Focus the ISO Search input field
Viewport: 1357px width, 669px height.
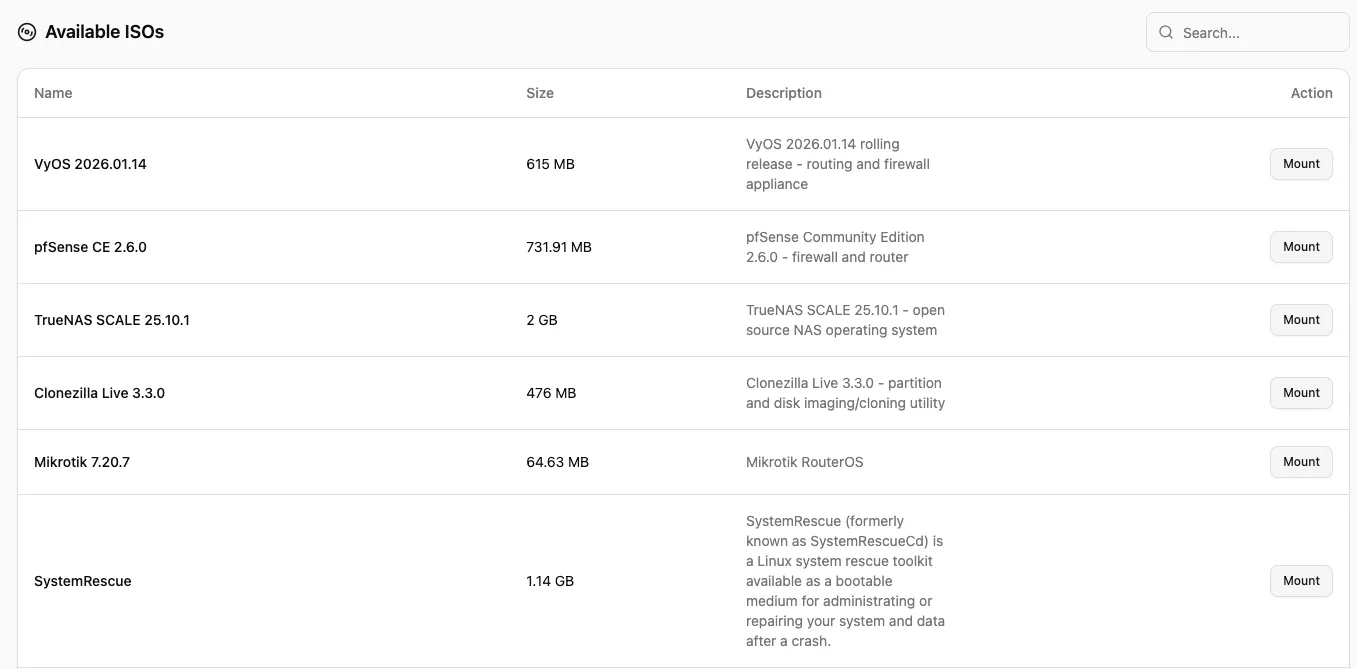click(1260, 33)
